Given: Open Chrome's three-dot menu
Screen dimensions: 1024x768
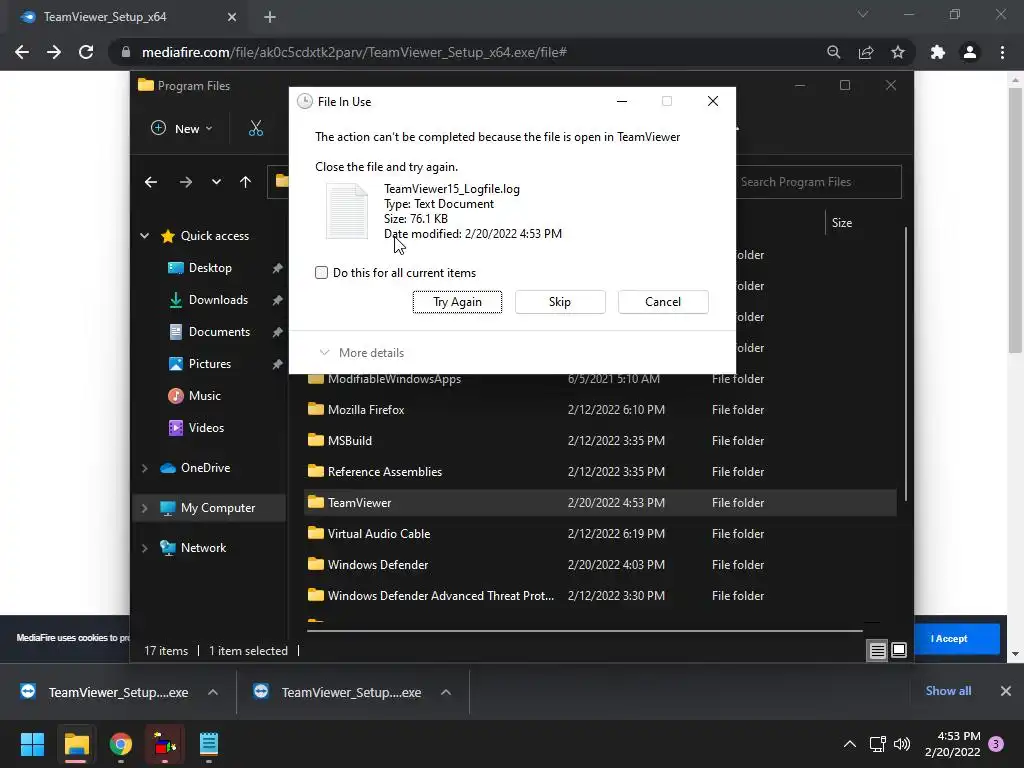Looking at the screenshot, I should point(1002,52).
